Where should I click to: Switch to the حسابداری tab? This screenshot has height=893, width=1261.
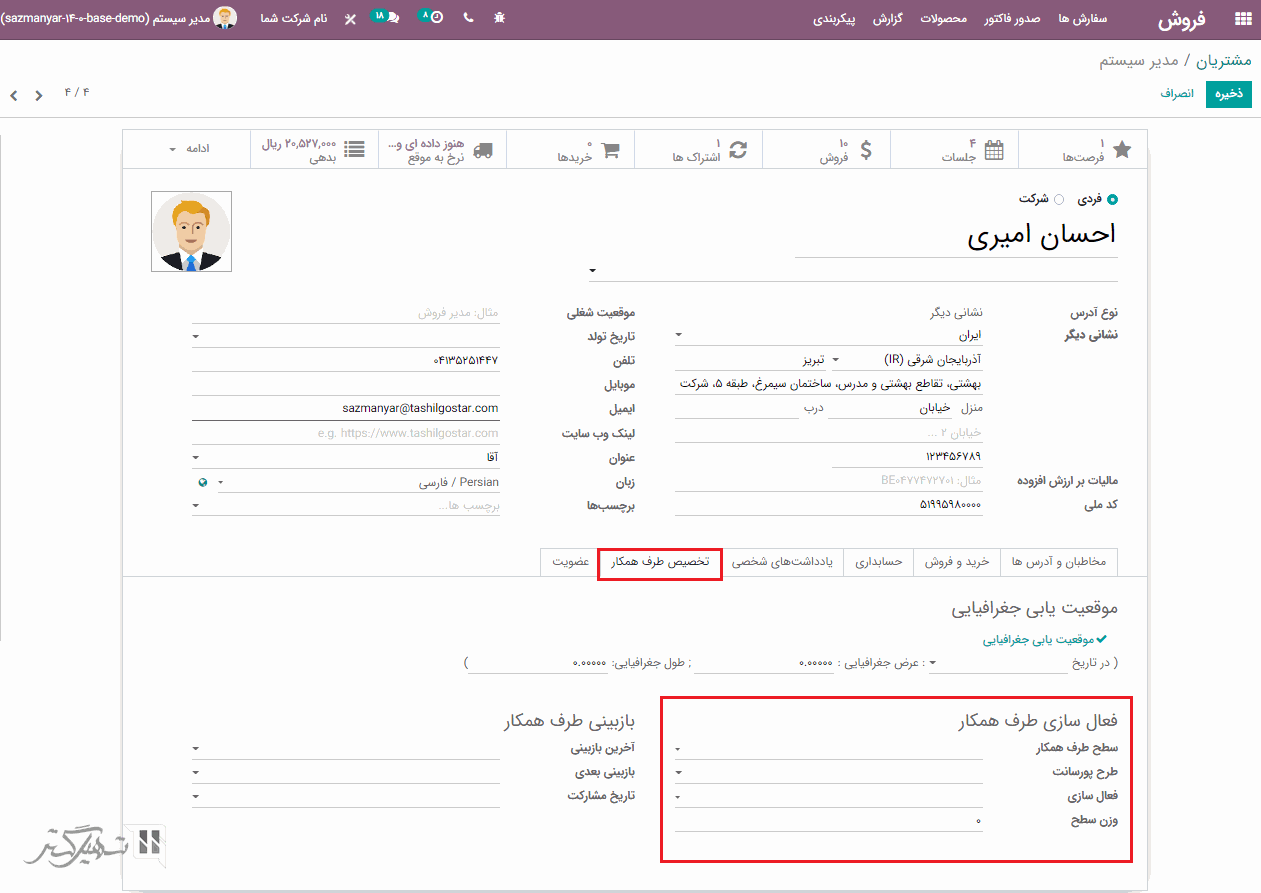pyautogui.click(x=879, y=562)
